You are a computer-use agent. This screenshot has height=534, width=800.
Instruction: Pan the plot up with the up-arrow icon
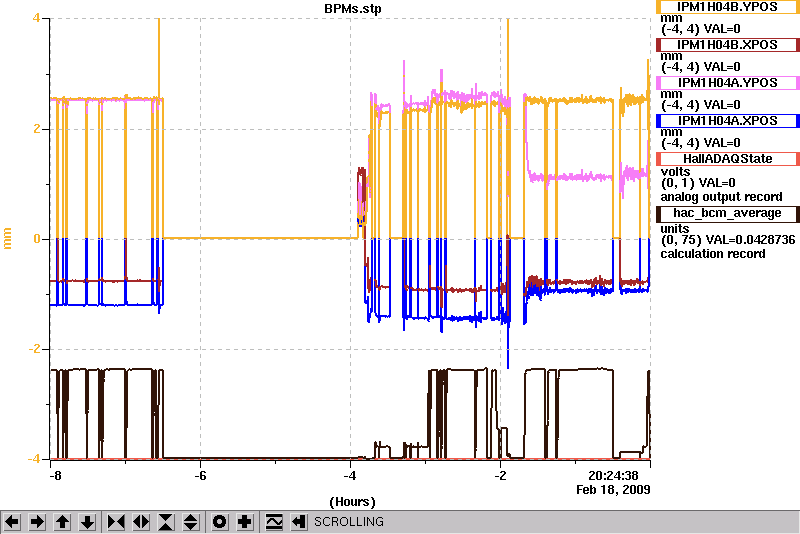62,522
